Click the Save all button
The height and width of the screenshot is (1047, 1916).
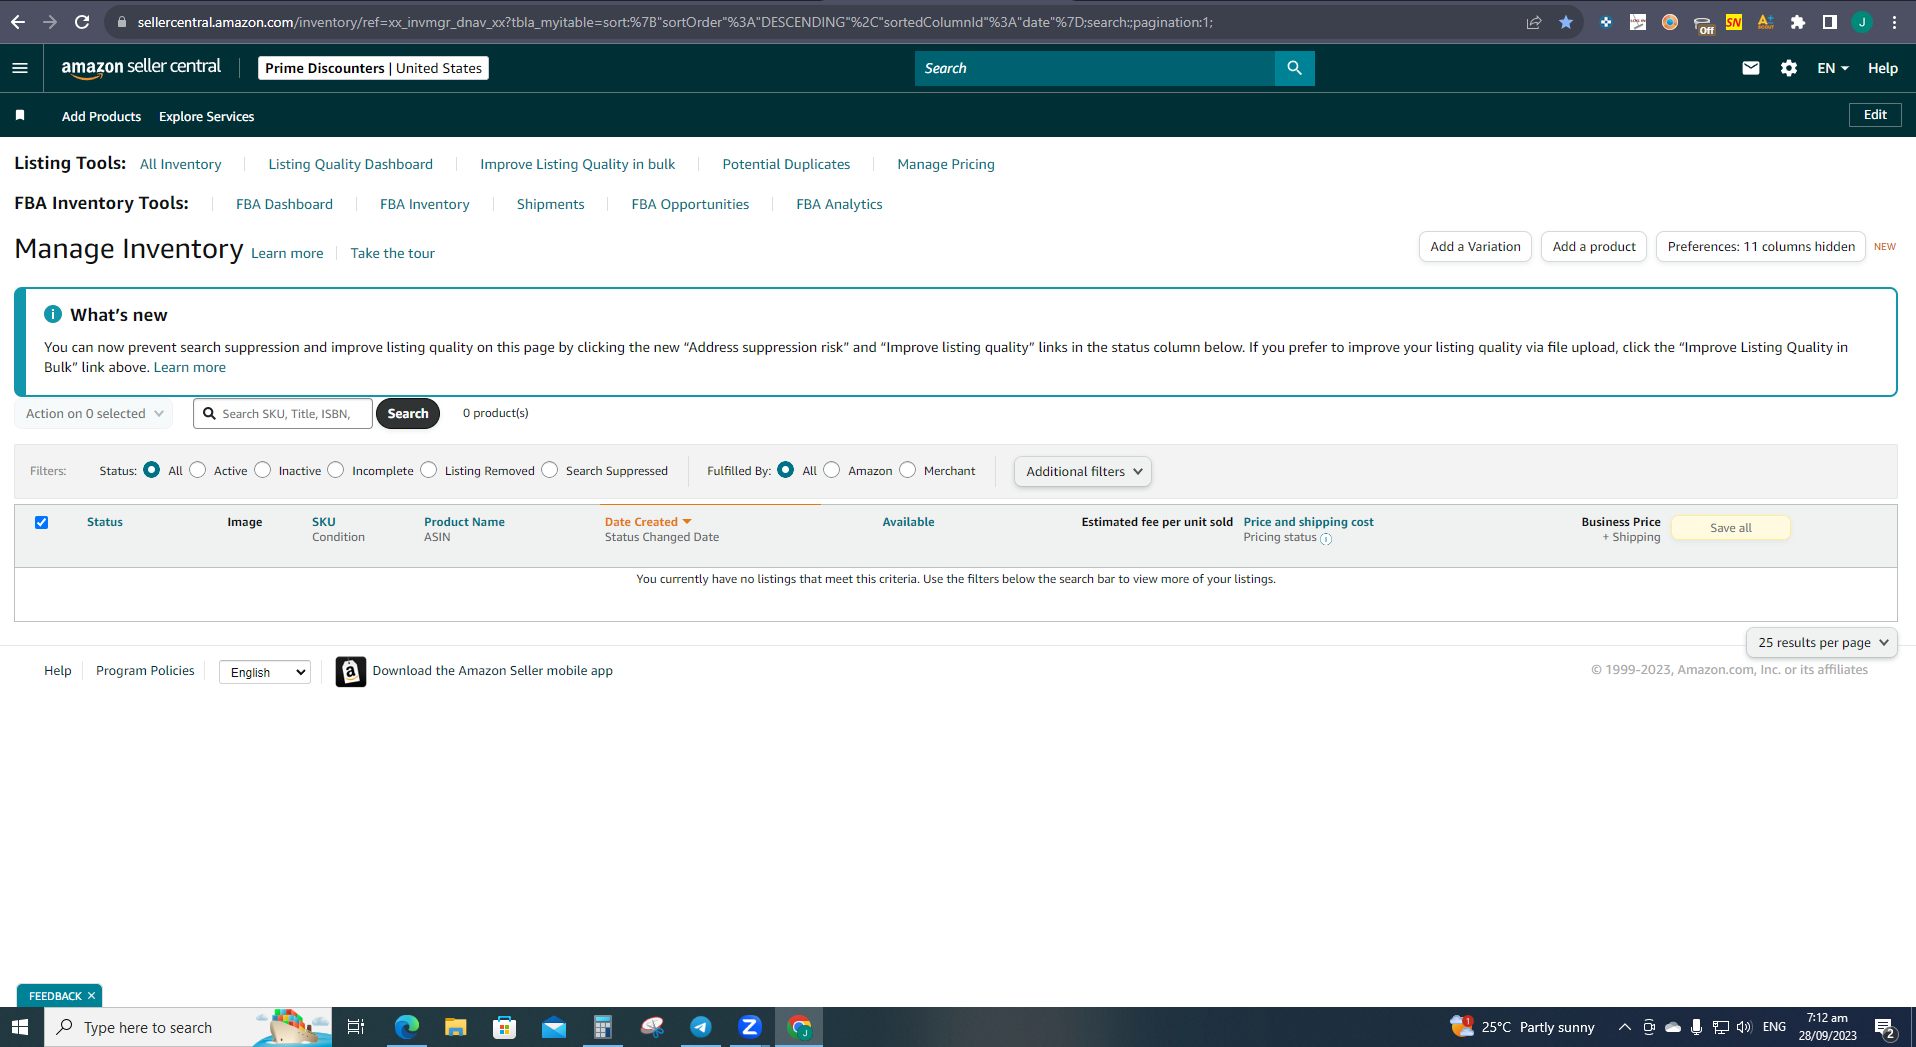tap(1731, 528)
